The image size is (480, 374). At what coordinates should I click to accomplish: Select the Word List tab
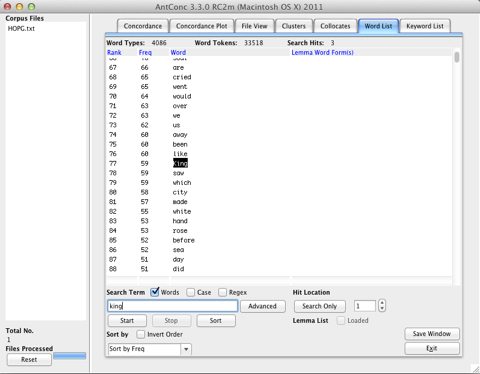pyautogui.click(x=378, y=26)
